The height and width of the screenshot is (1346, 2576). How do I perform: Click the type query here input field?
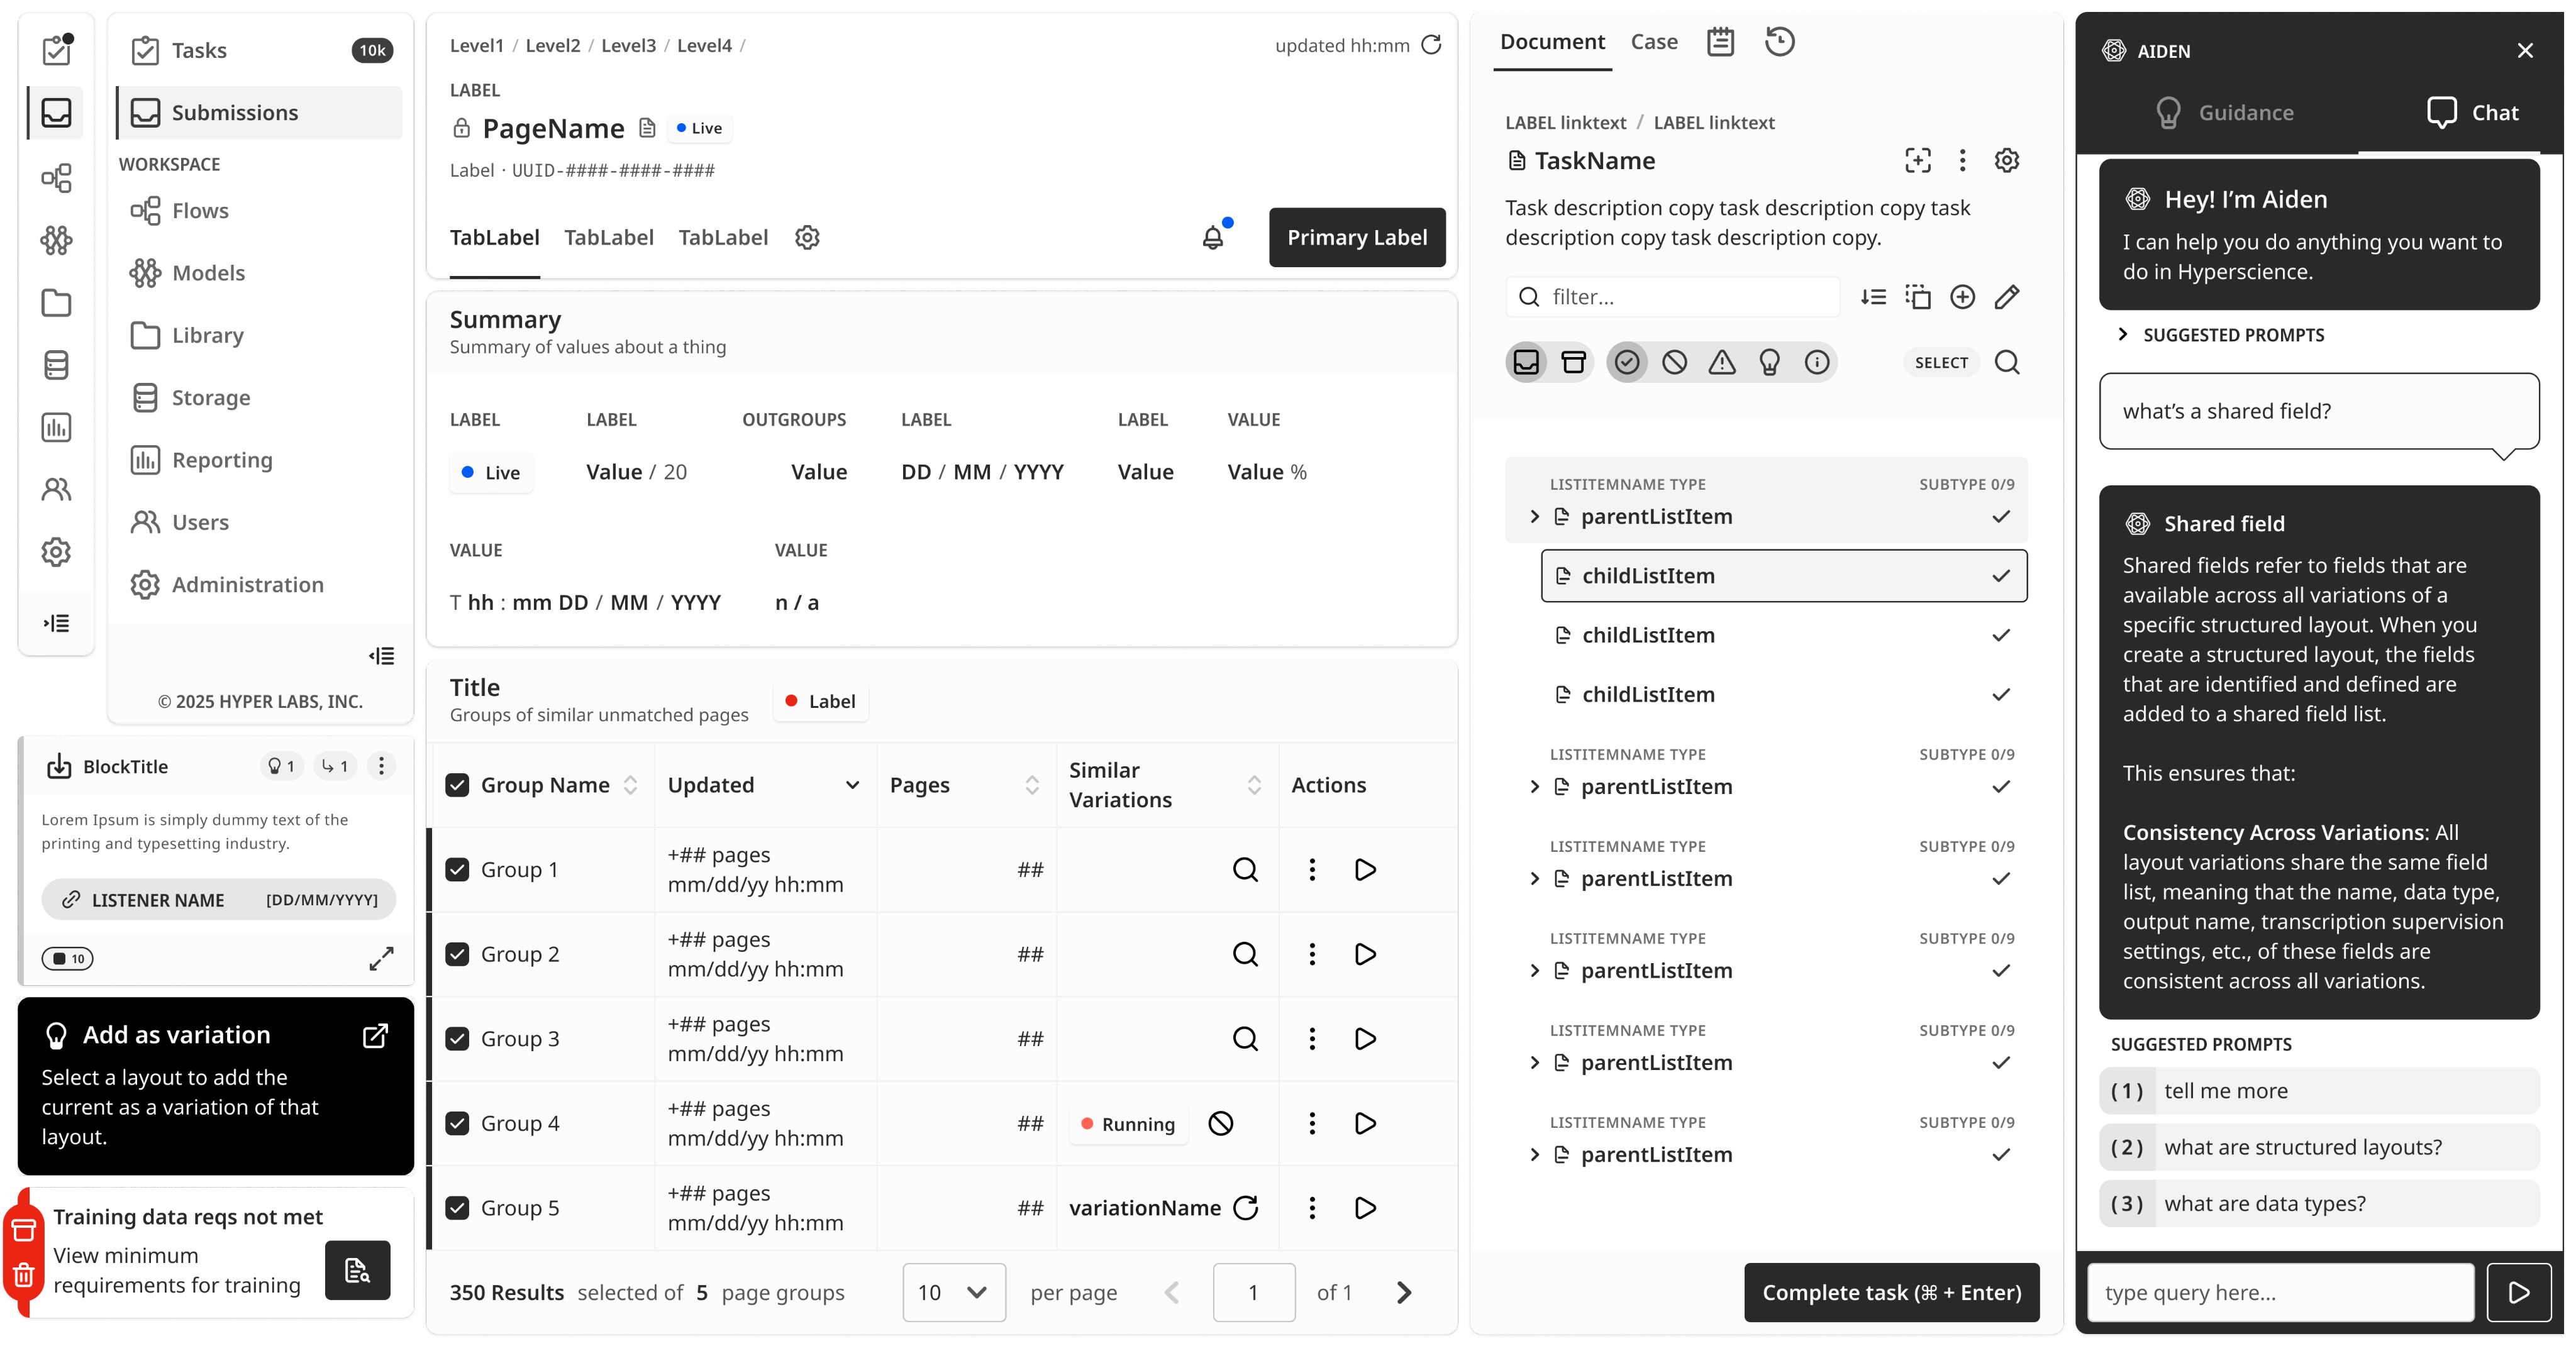(2280, 1292)
